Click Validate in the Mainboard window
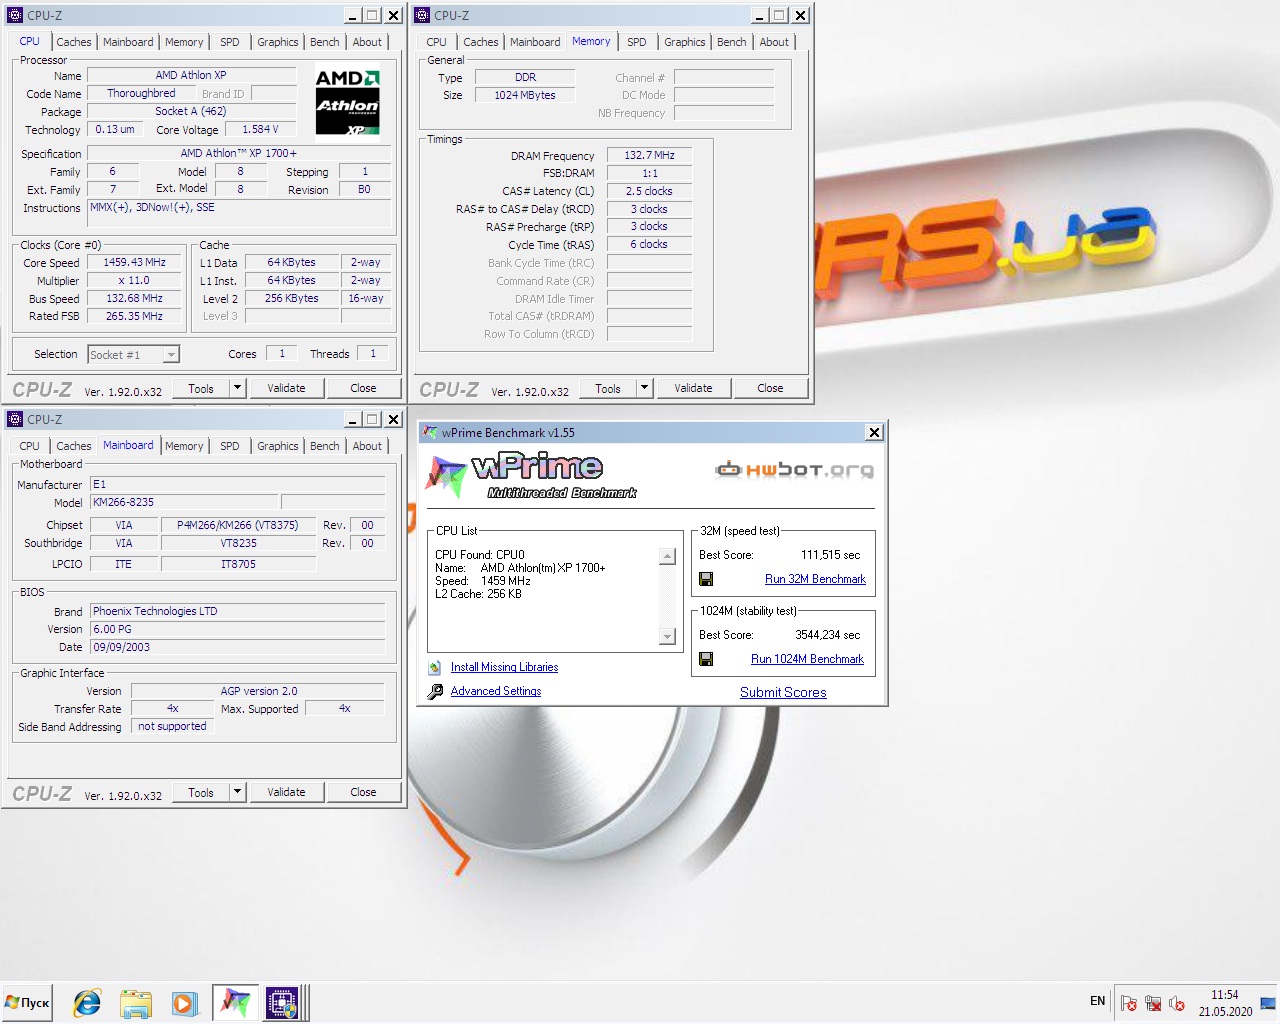 tap(286, 792)
